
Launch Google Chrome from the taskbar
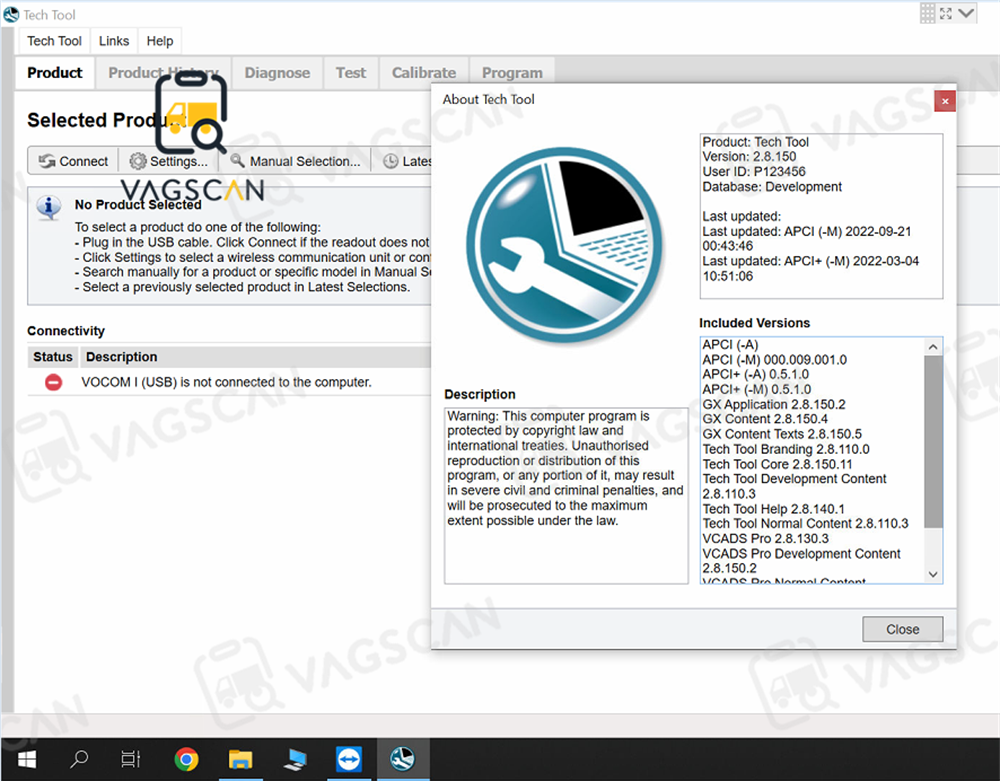point(186,759)
